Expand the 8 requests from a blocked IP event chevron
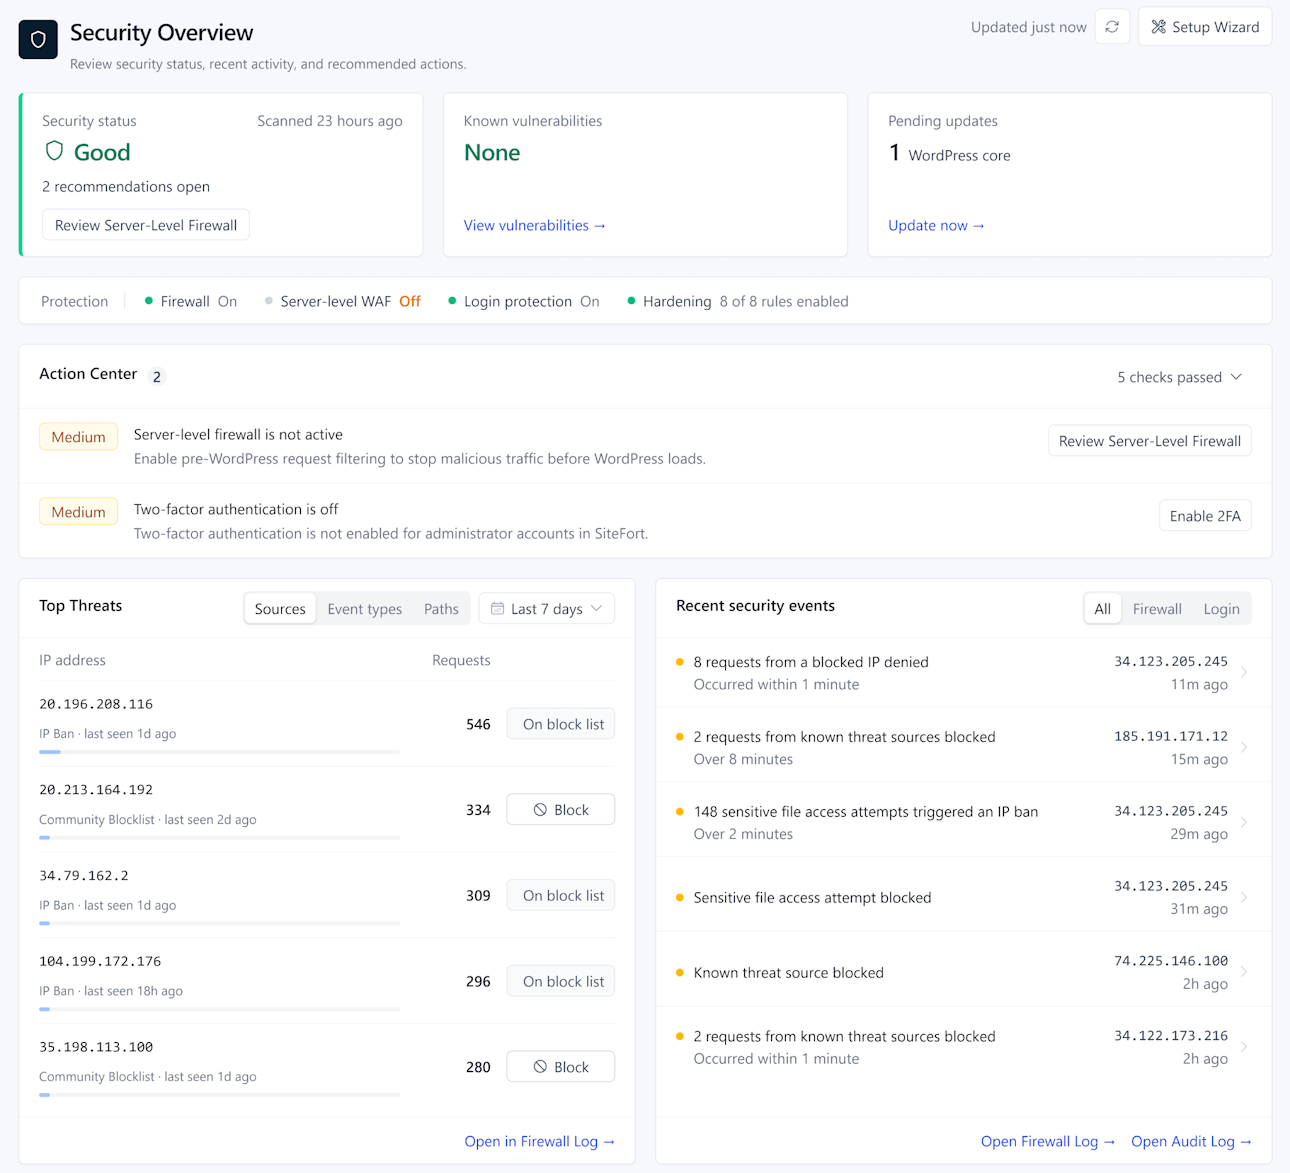This screenshot has width=1290, height=1173. [1244, 673]
